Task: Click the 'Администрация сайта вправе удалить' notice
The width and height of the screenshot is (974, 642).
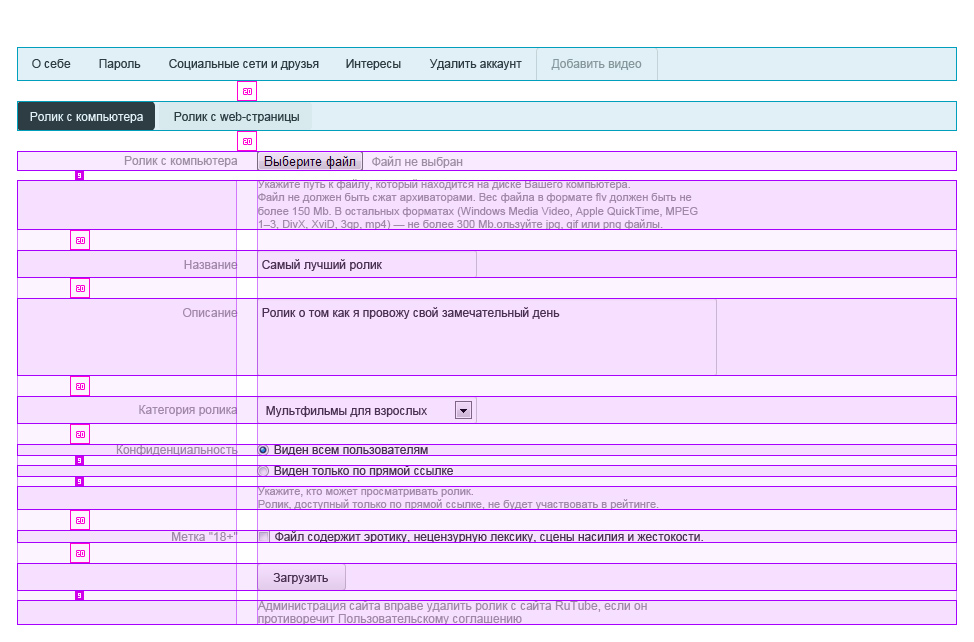Action: pyautogui.click(x=453, y=612)
